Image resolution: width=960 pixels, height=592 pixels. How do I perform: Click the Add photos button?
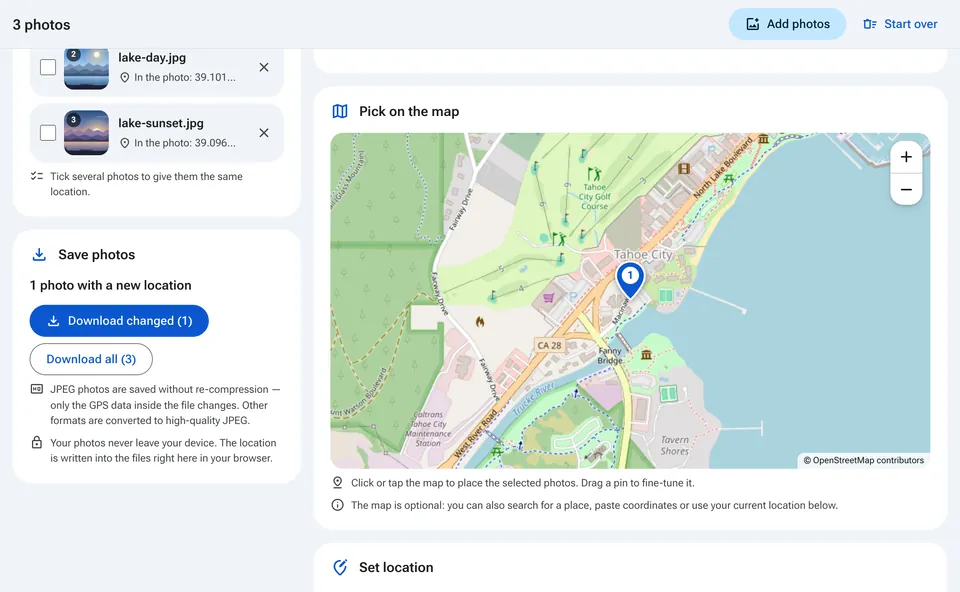pyautogui.click(x=787, y=24)
